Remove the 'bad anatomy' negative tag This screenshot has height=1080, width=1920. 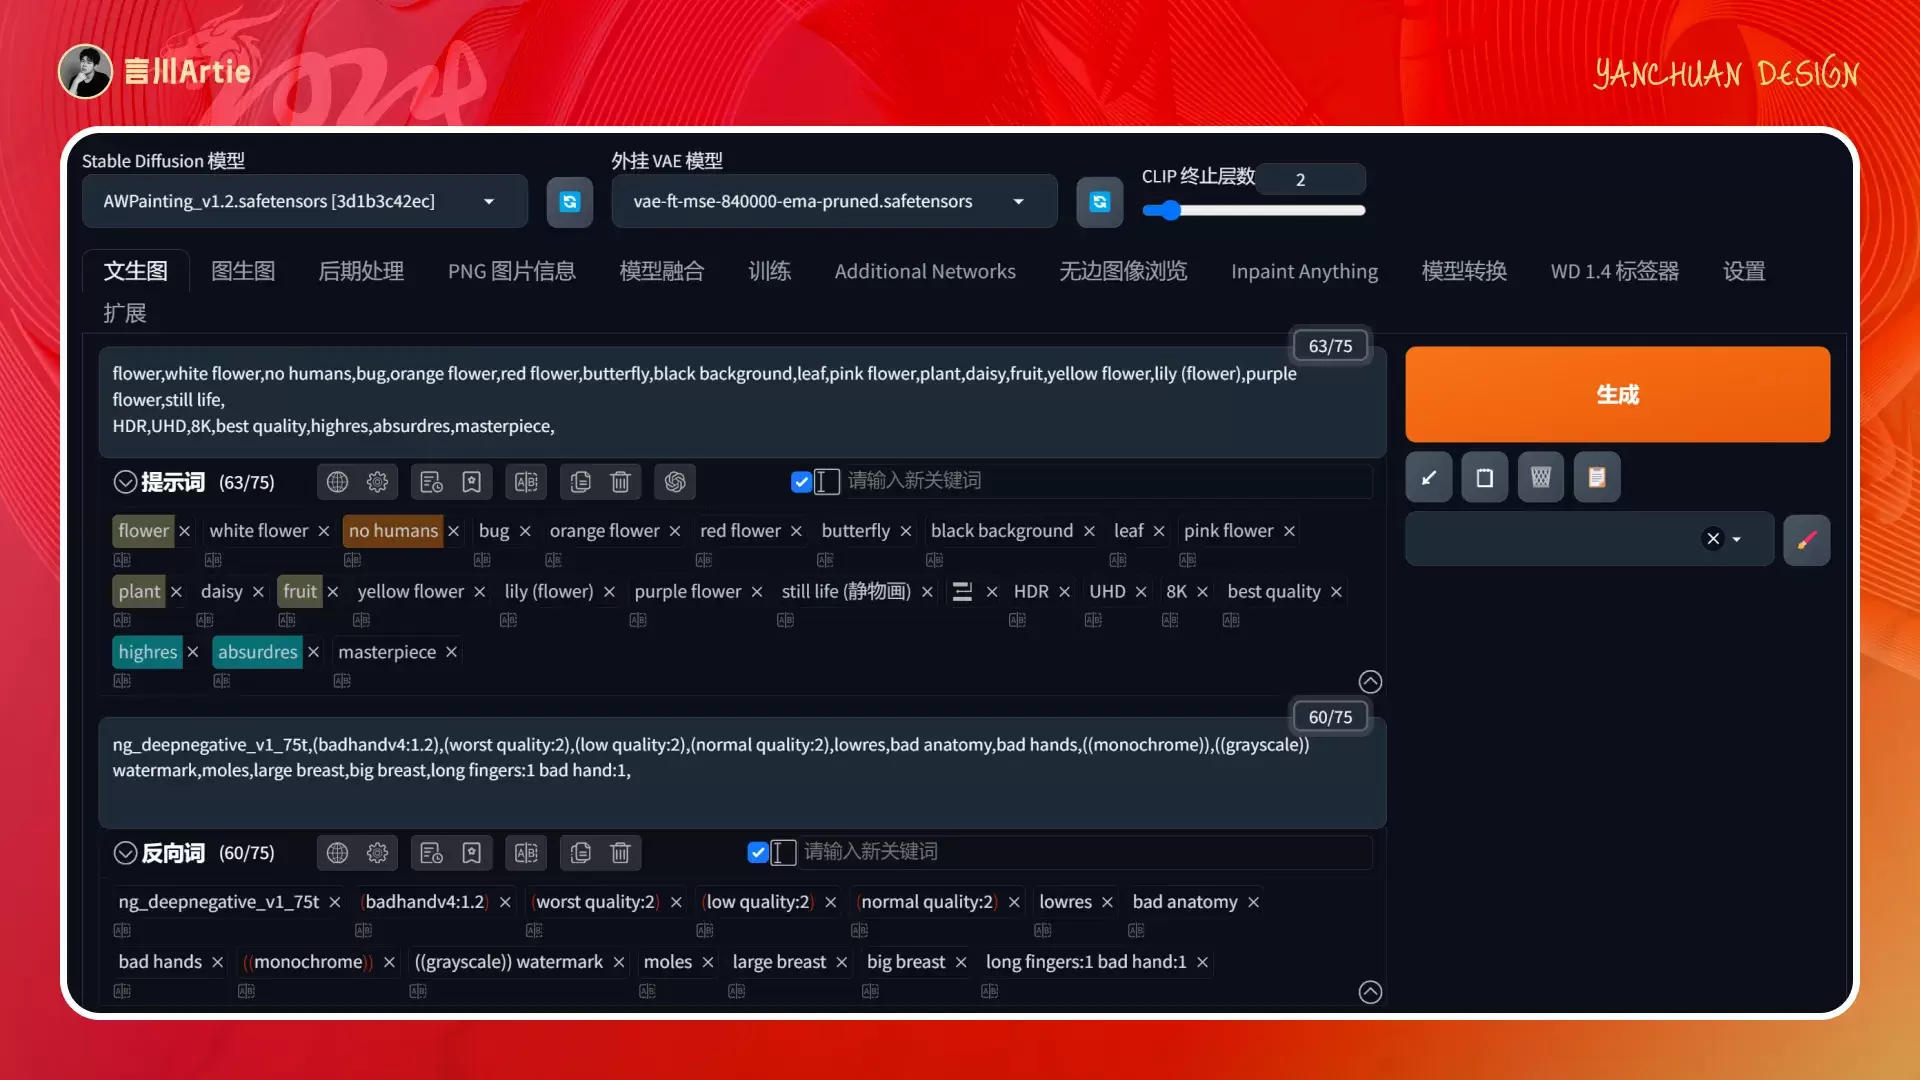click(1254, 902)
